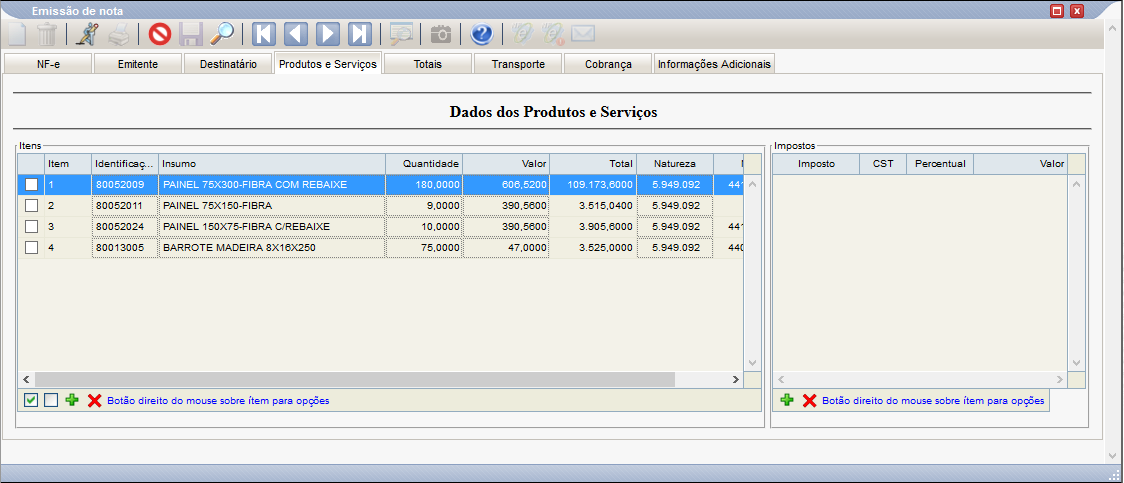Click the Natureza column header
The height and width of the screenshot is (483, 1124).
pos(675,164)
